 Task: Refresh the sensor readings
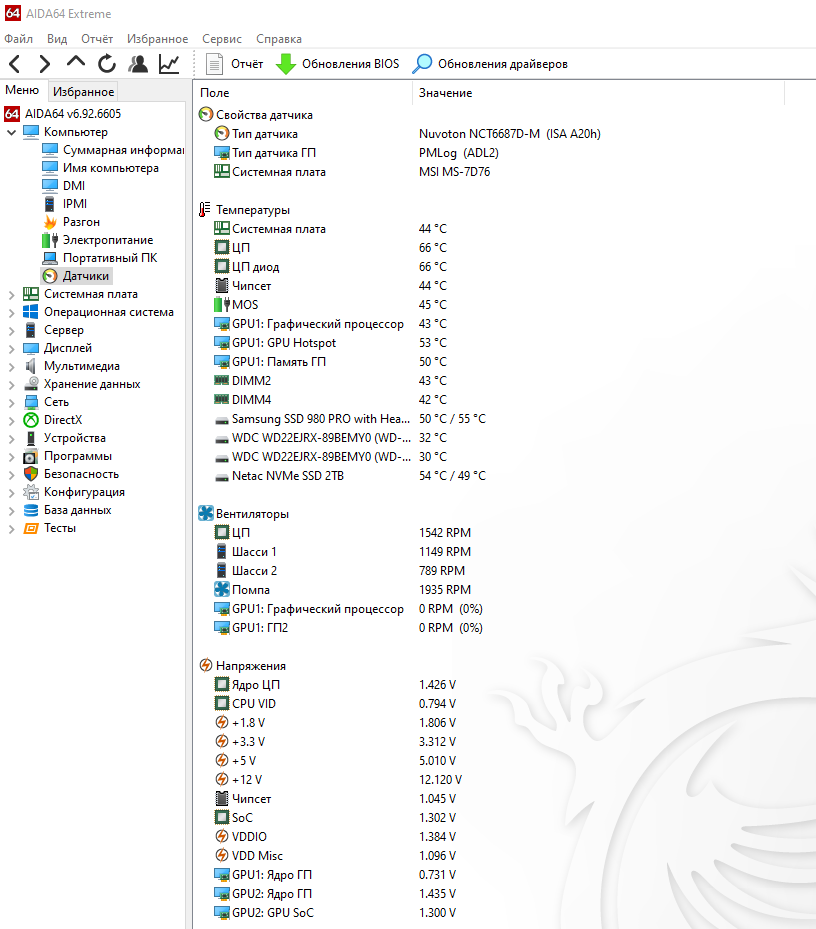click(x=107, y=63)
